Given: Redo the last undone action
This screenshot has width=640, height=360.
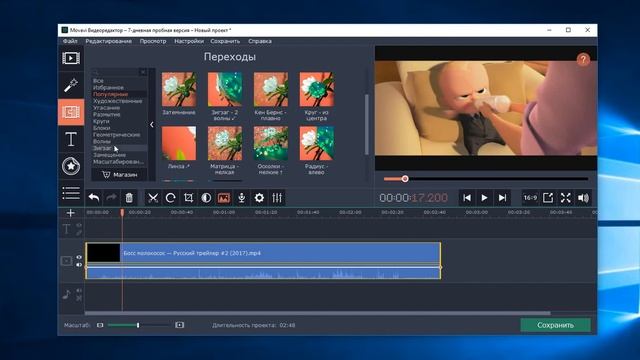Looking at the screenshot, I should [111, 198].
